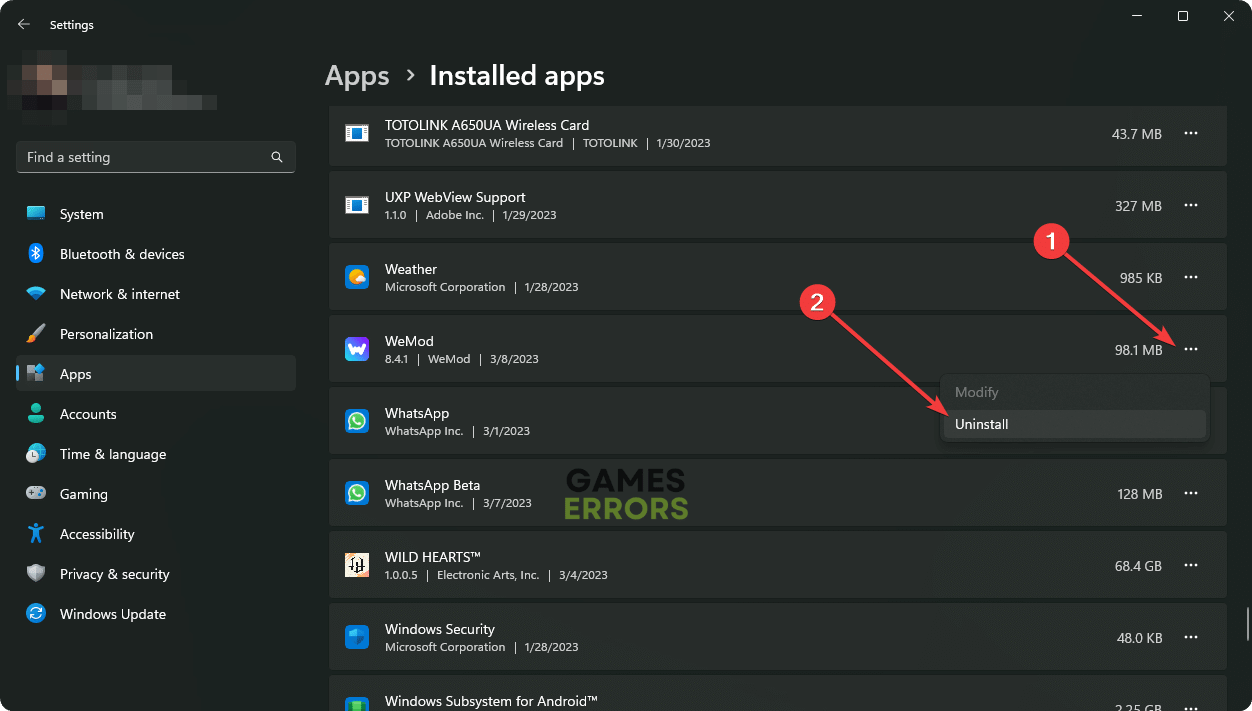Open more options for WeMod
This screenshot has width=1252, height=711.
click(x=1190, y=349)
